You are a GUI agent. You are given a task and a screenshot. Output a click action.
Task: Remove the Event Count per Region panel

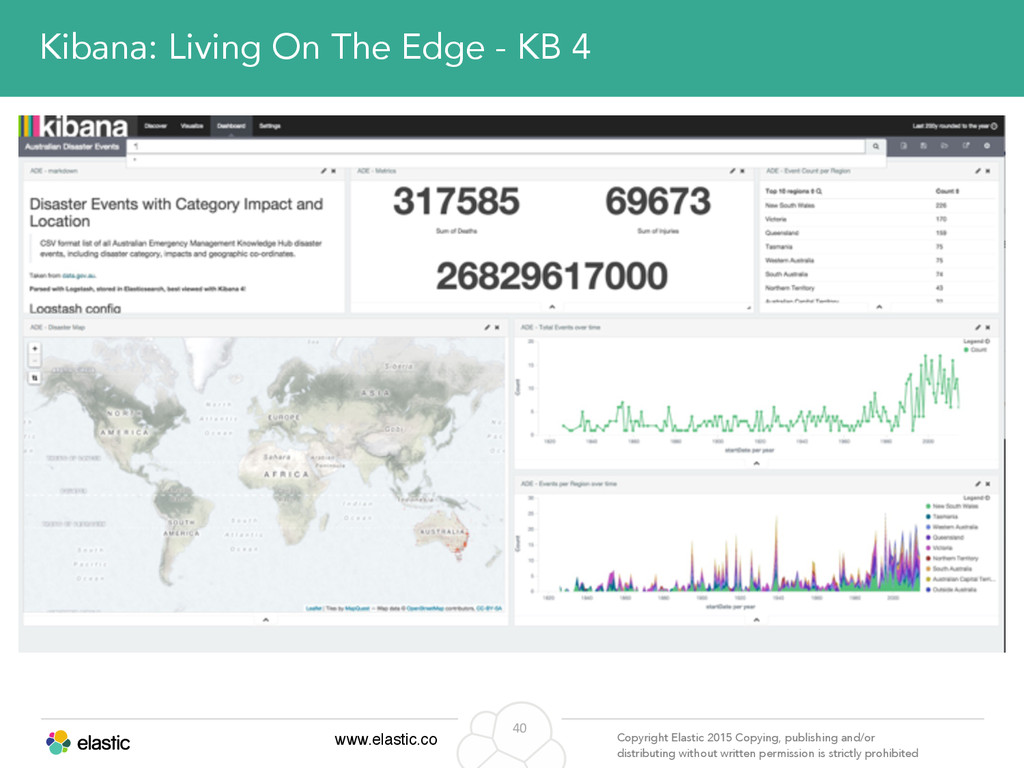(988, 171)
